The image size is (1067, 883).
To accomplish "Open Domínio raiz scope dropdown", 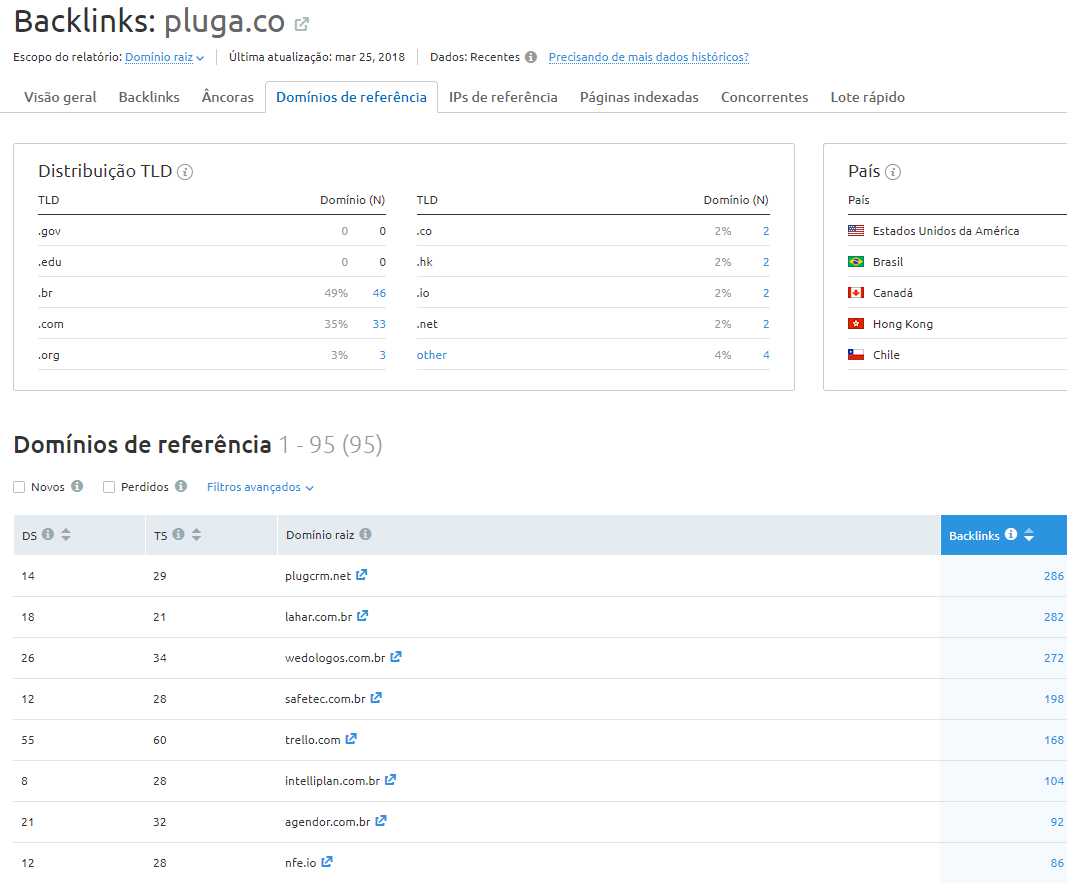I will coord(165,57).
